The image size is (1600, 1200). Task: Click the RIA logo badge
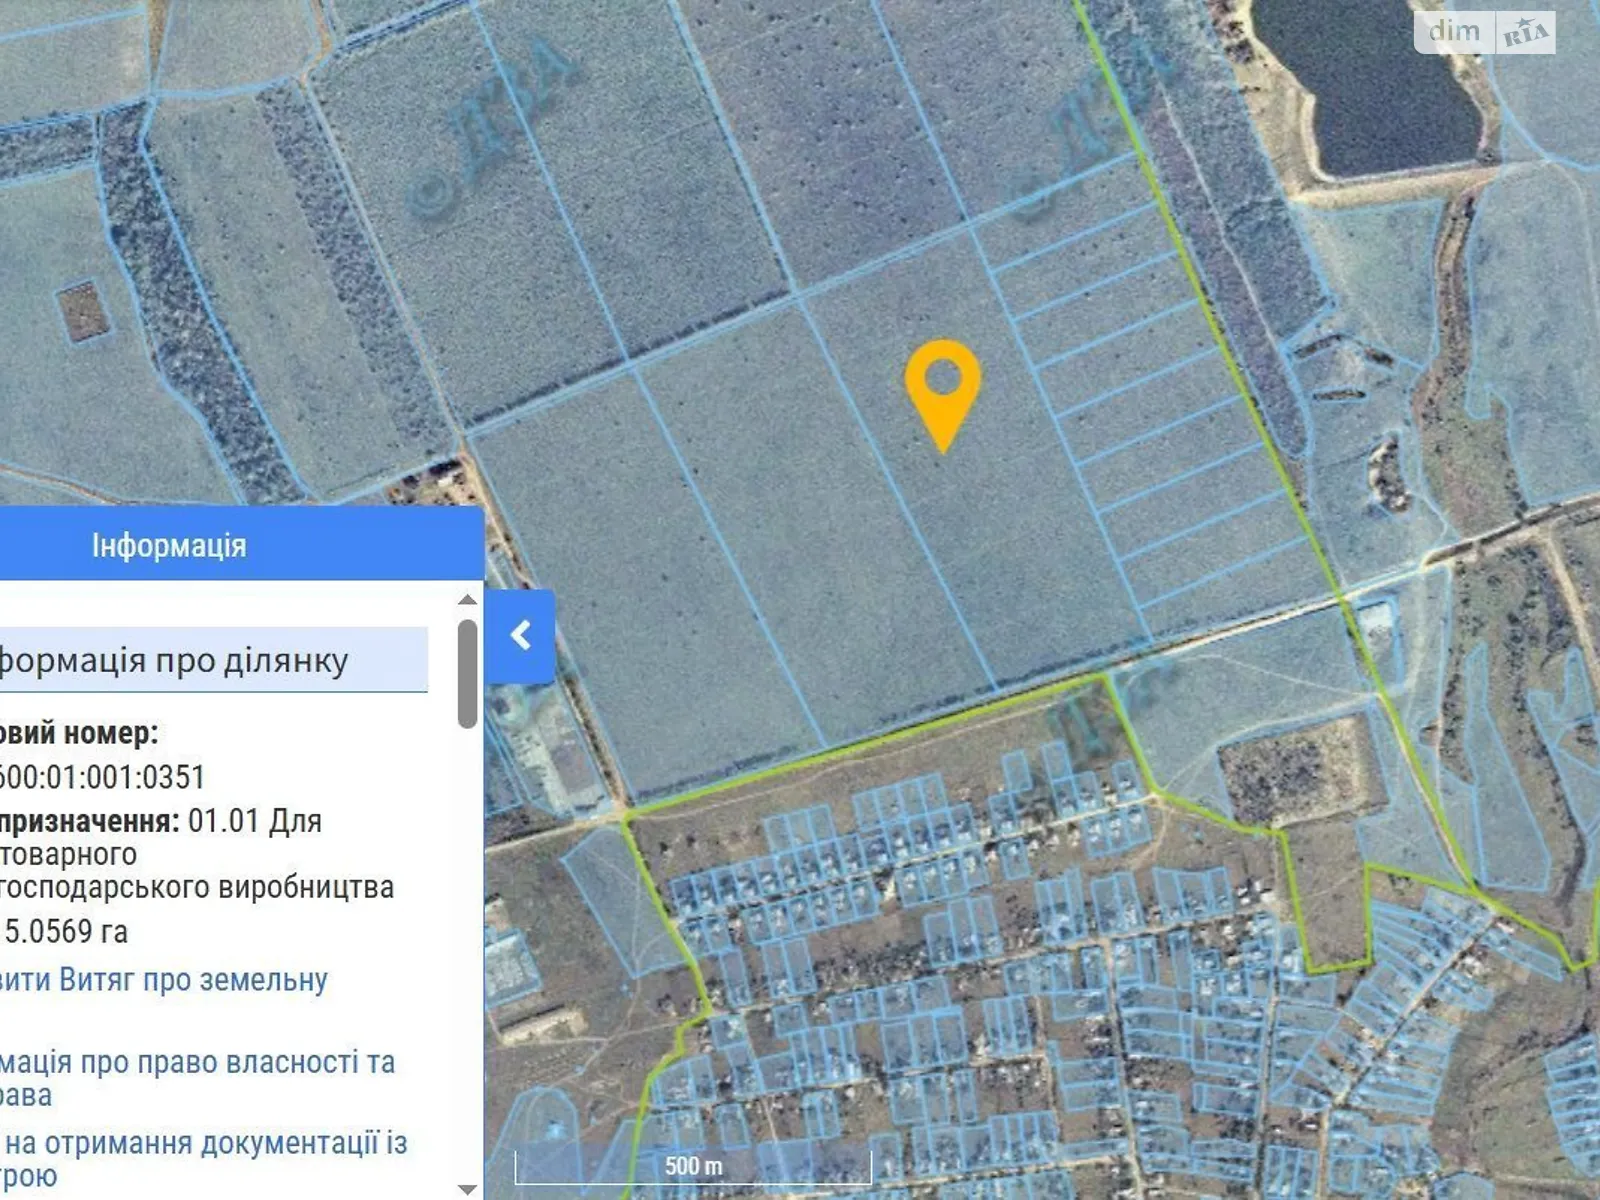point(1526,34)
